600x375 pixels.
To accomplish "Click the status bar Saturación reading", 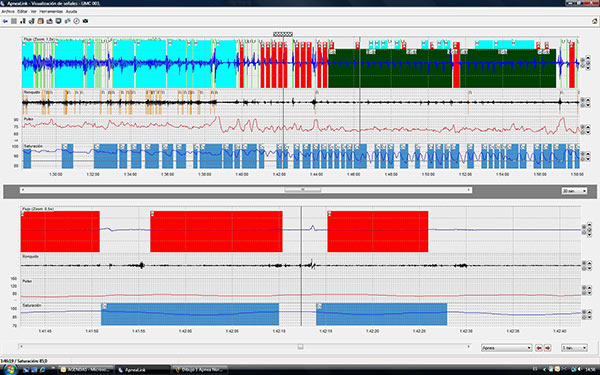I will (x=24, y=361).
